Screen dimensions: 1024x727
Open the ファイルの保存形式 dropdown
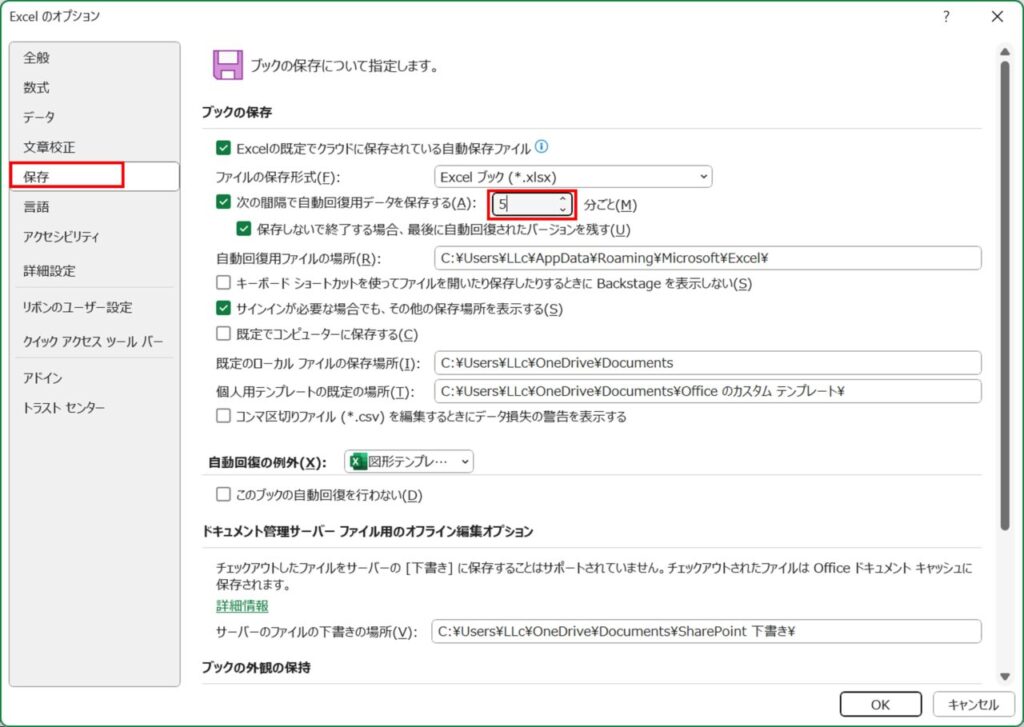click(573, 176)
